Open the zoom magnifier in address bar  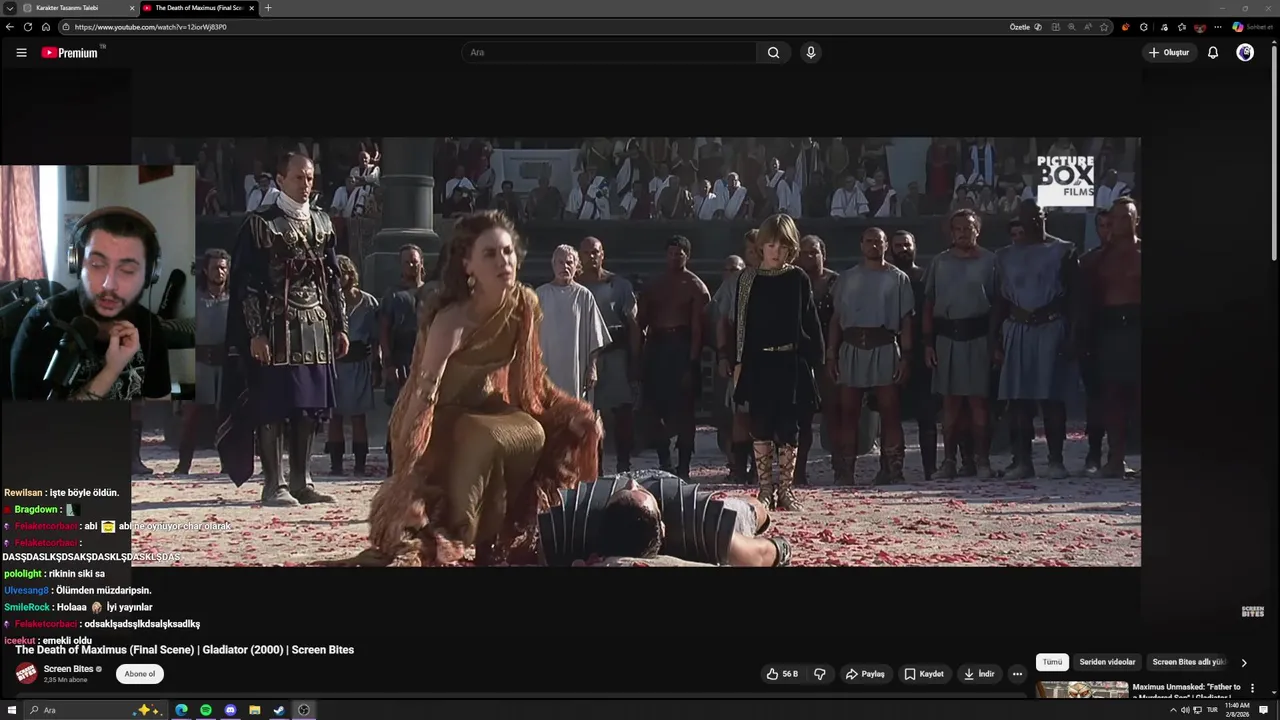pos(1072,27)
